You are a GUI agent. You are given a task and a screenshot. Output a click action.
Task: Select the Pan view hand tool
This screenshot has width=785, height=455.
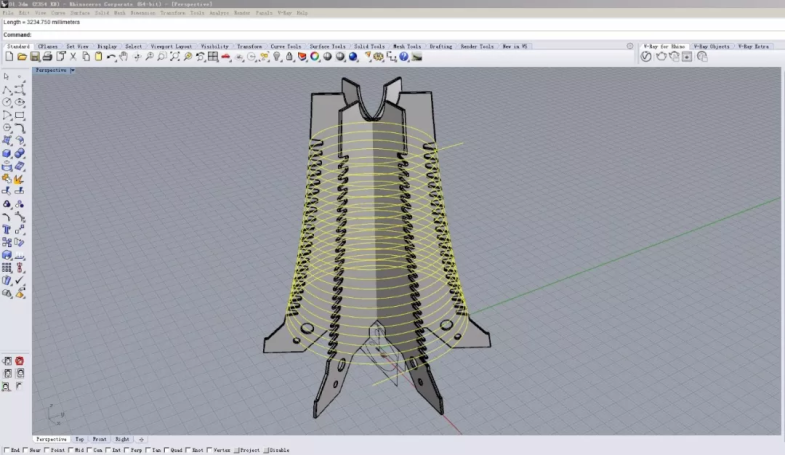click(123, 57)
